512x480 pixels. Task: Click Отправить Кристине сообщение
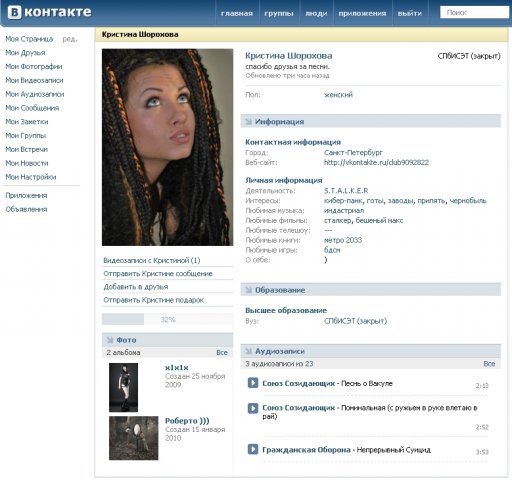pyautogui.click(x=158, y=274)
